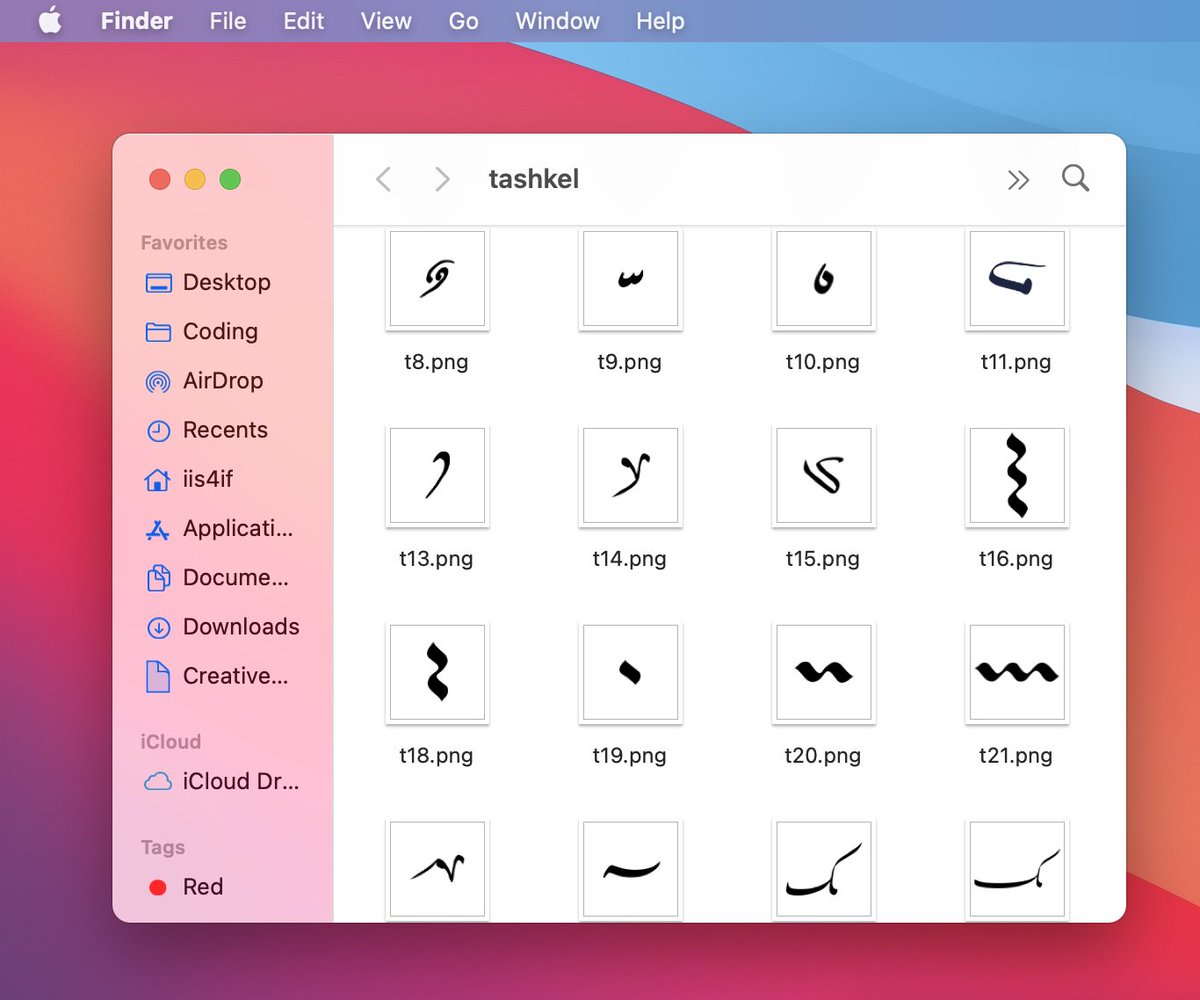Image resolution: width=1200 pixels, height=1000 pixels.
Task: Select the t10.png thumbnail
Action: [824, 279]
